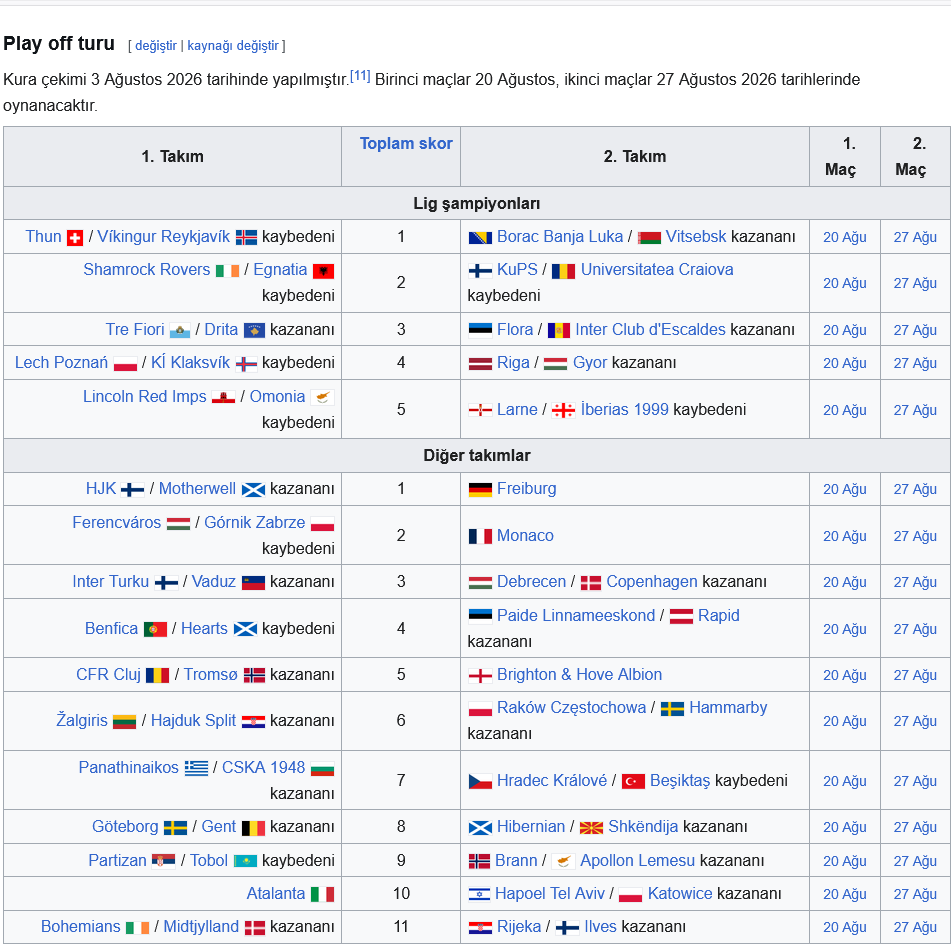The image size is (951, 944).
Task: Open the Copenhagen team link
Action: click(652, 581)
